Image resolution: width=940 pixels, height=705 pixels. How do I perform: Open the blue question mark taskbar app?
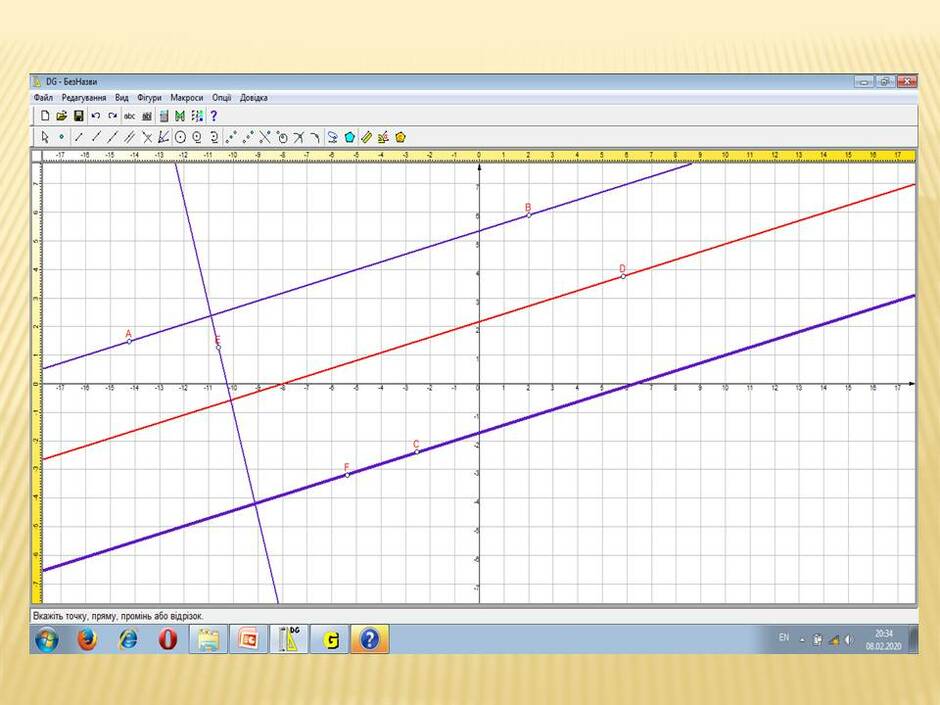click(x=369, y=639)
